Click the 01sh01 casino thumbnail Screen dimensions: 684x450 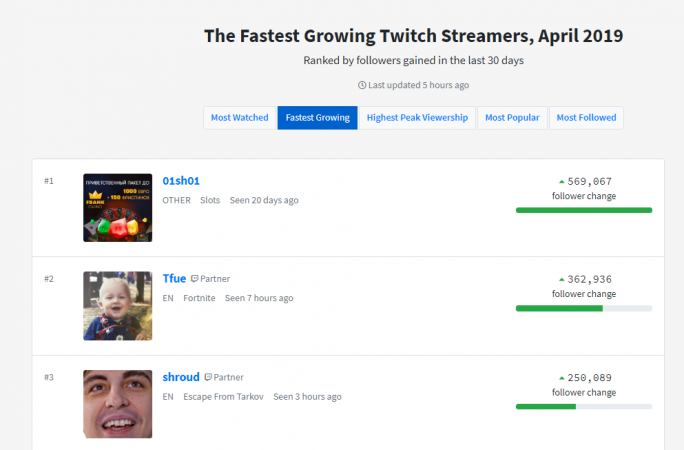[118, 208]
